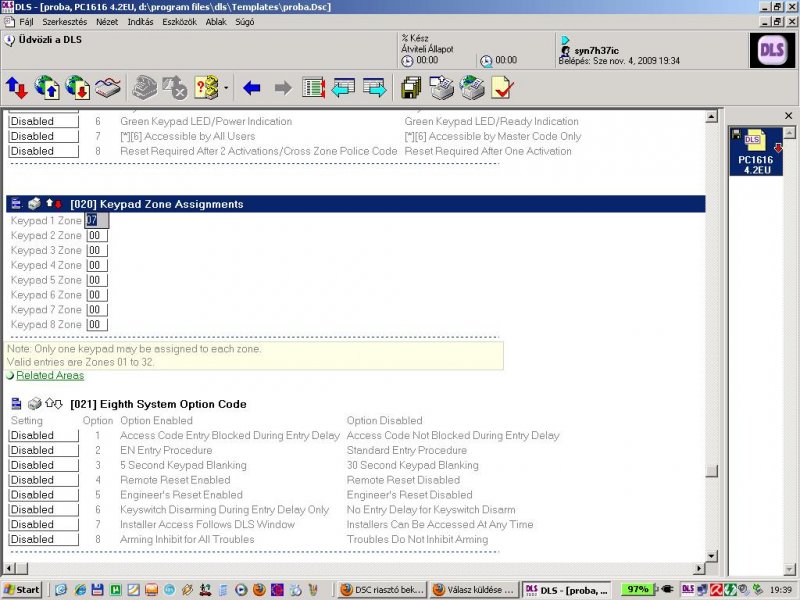Close the right side account panel
800x600 pixels.
click(788, 116)
